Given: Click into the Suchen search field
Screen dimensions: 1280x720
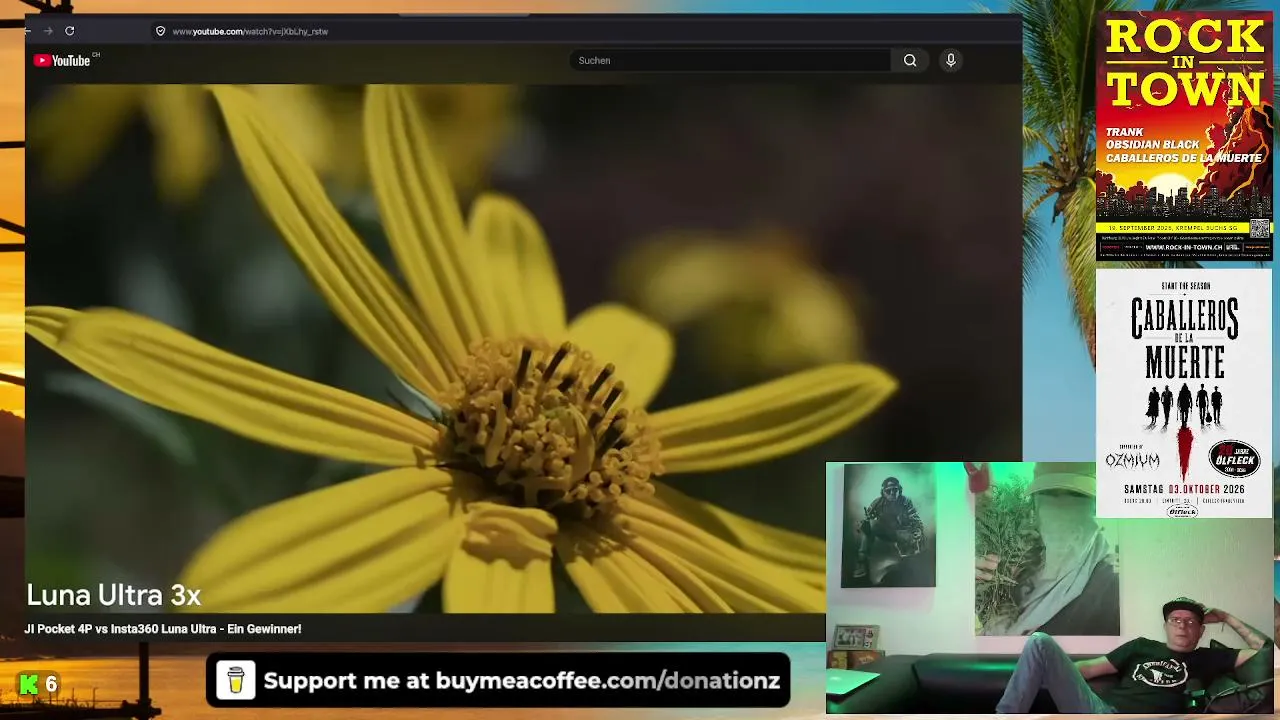Looking at the screenshot, I should (730, 60).
